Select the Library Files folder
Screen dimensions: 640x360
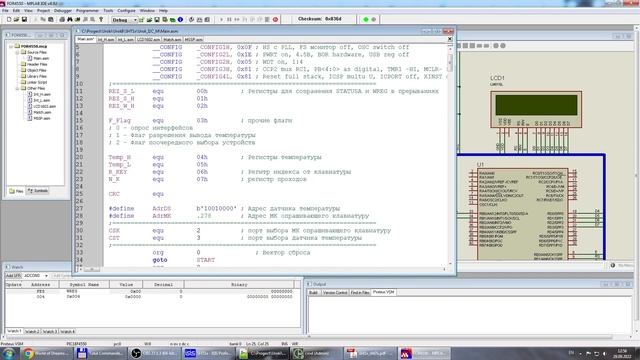(37, 76)
